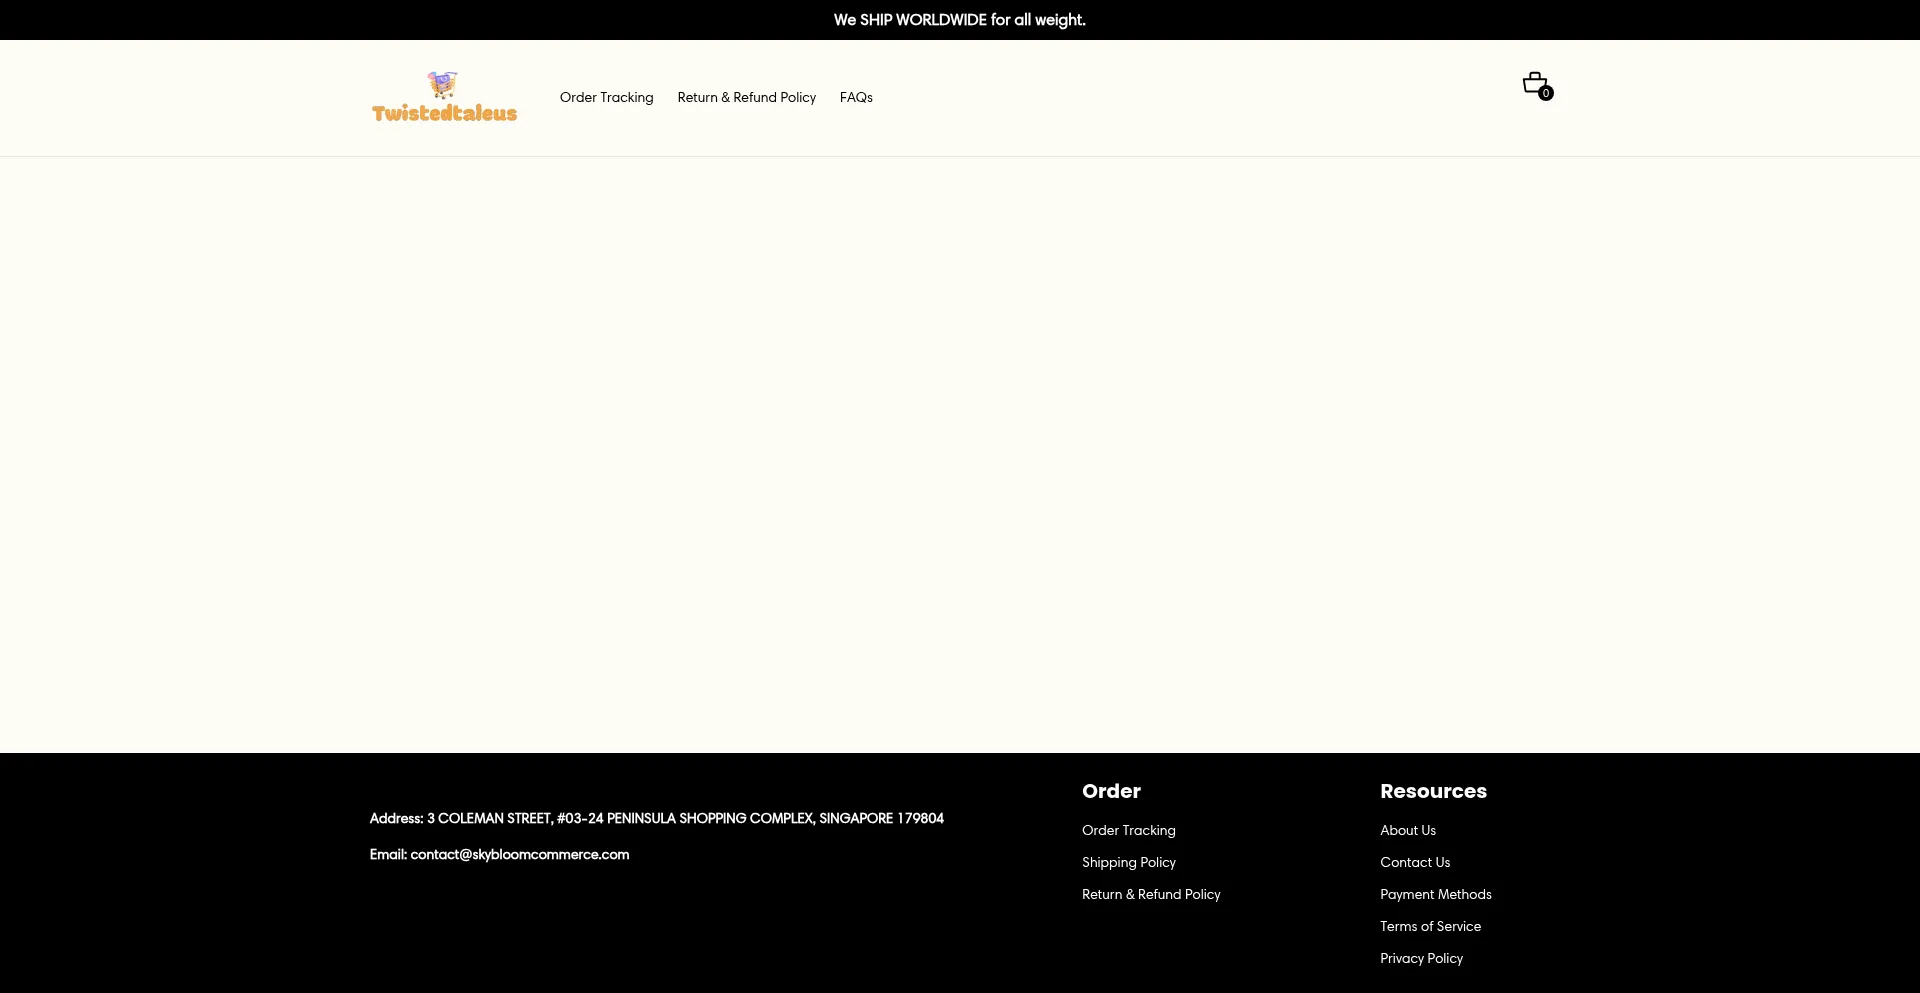The width and height of the screenshot is (1920, 993).
Task: Open the Privacy Policy link
Action: pyautogui.click(x=1421, y=958)
